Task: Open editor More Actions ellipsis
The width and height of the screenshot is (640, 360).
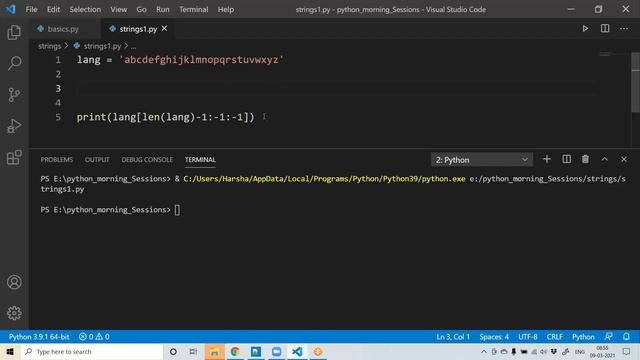Action: point(624,29)
